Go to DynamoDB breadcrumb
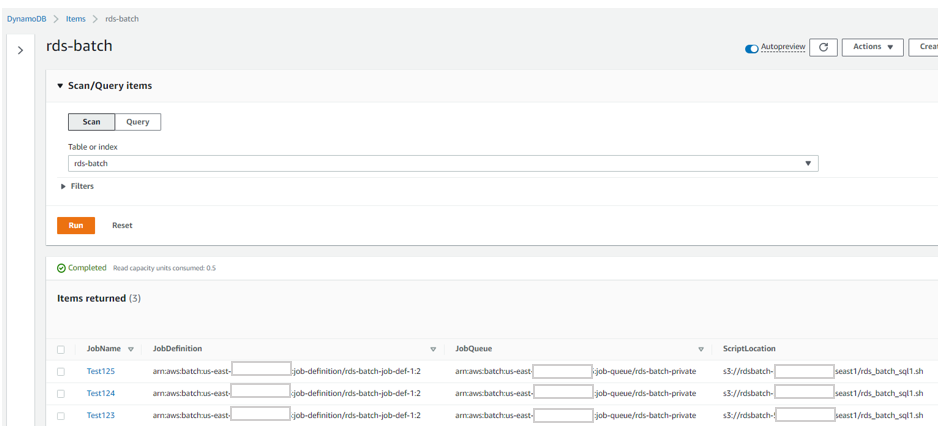The image size is (939, 434). click(26, 19)
